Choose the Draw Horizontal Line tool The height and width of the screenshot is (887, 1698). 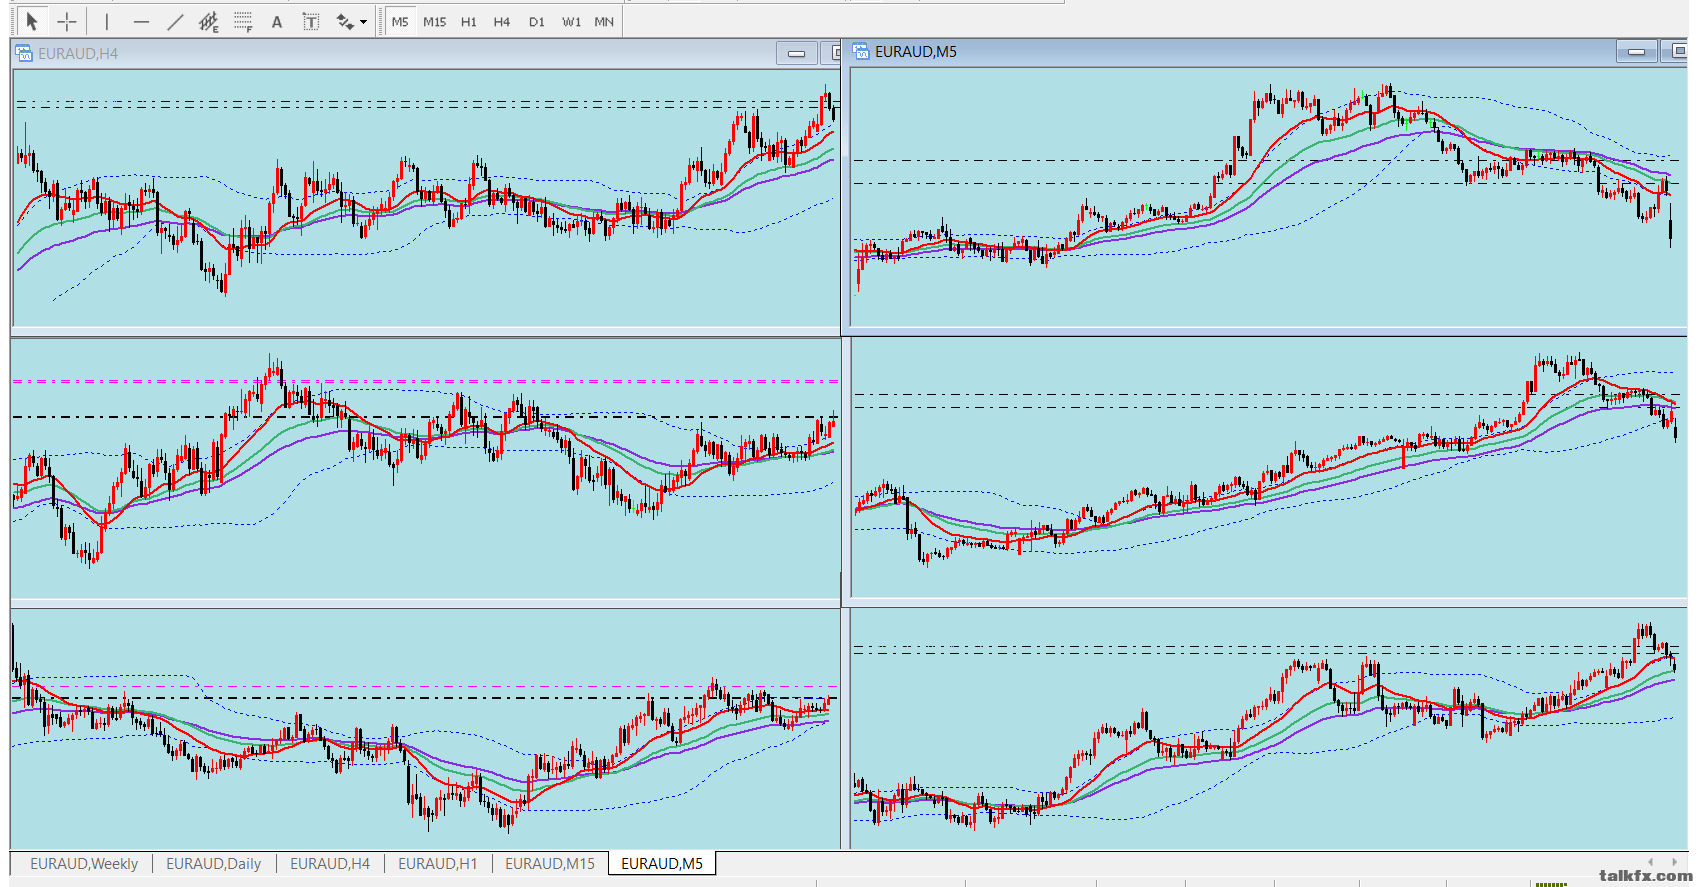coord(141,21)
